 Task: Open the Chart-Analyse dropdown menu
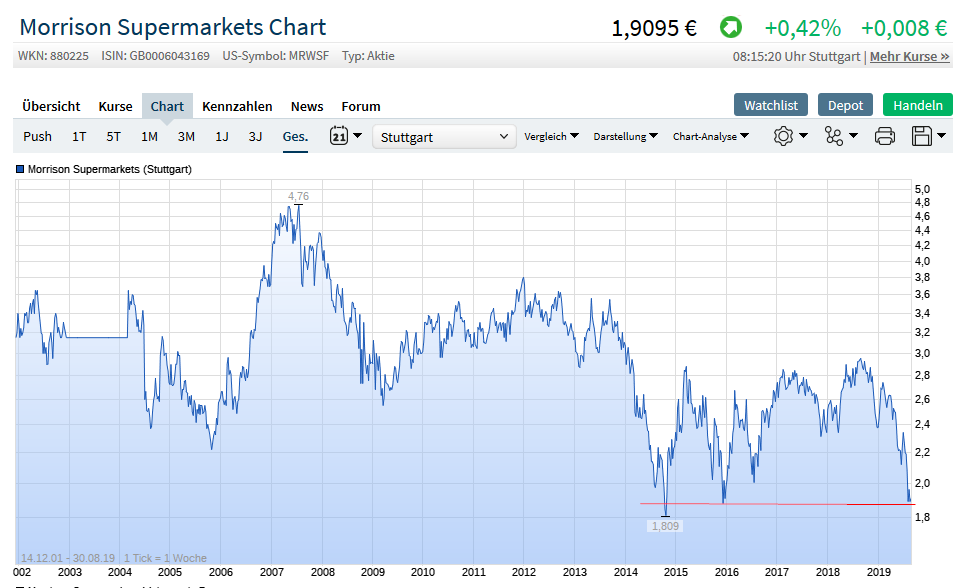[711, 136]
